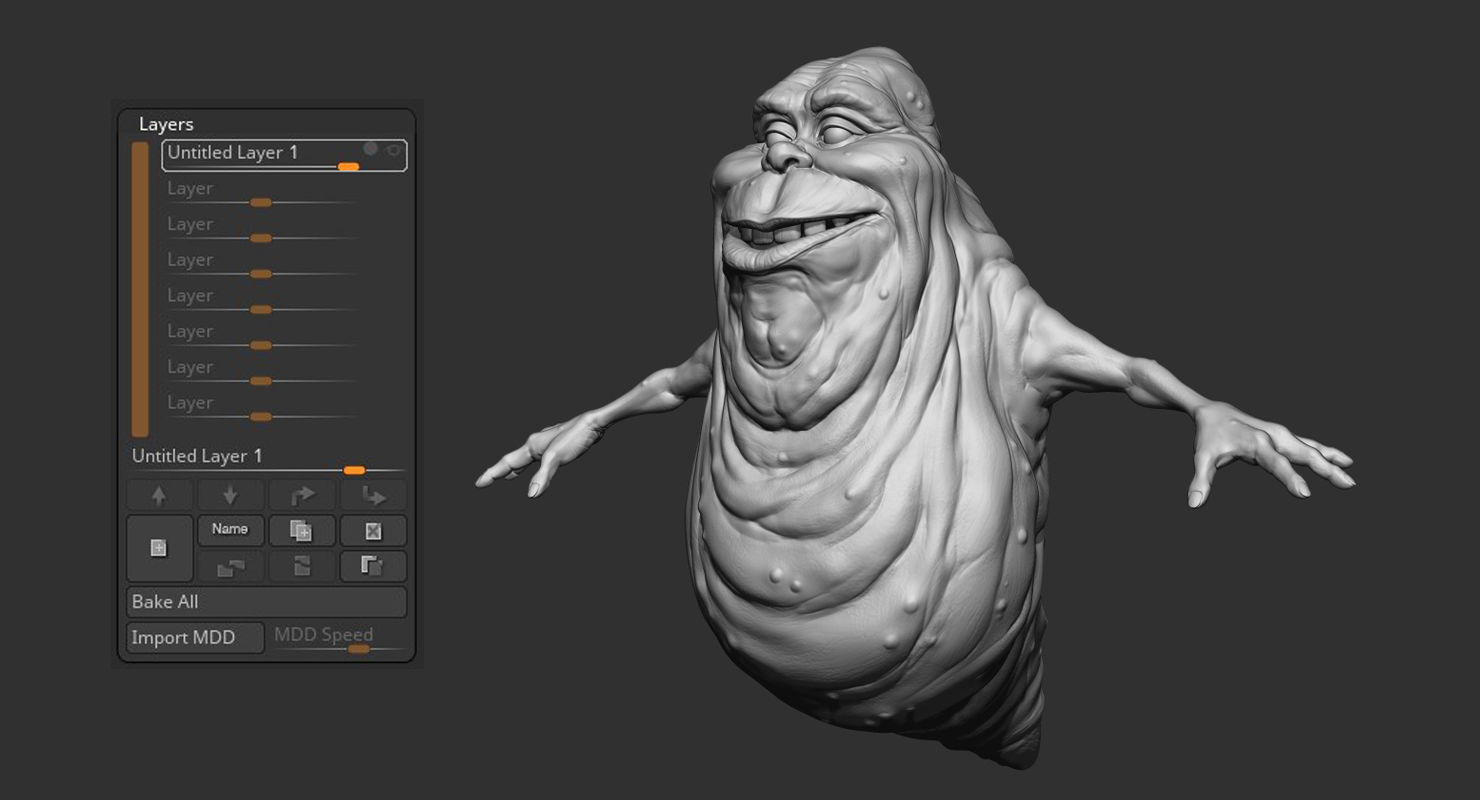
Task: Click the Import MDD button
Action: 195,637
